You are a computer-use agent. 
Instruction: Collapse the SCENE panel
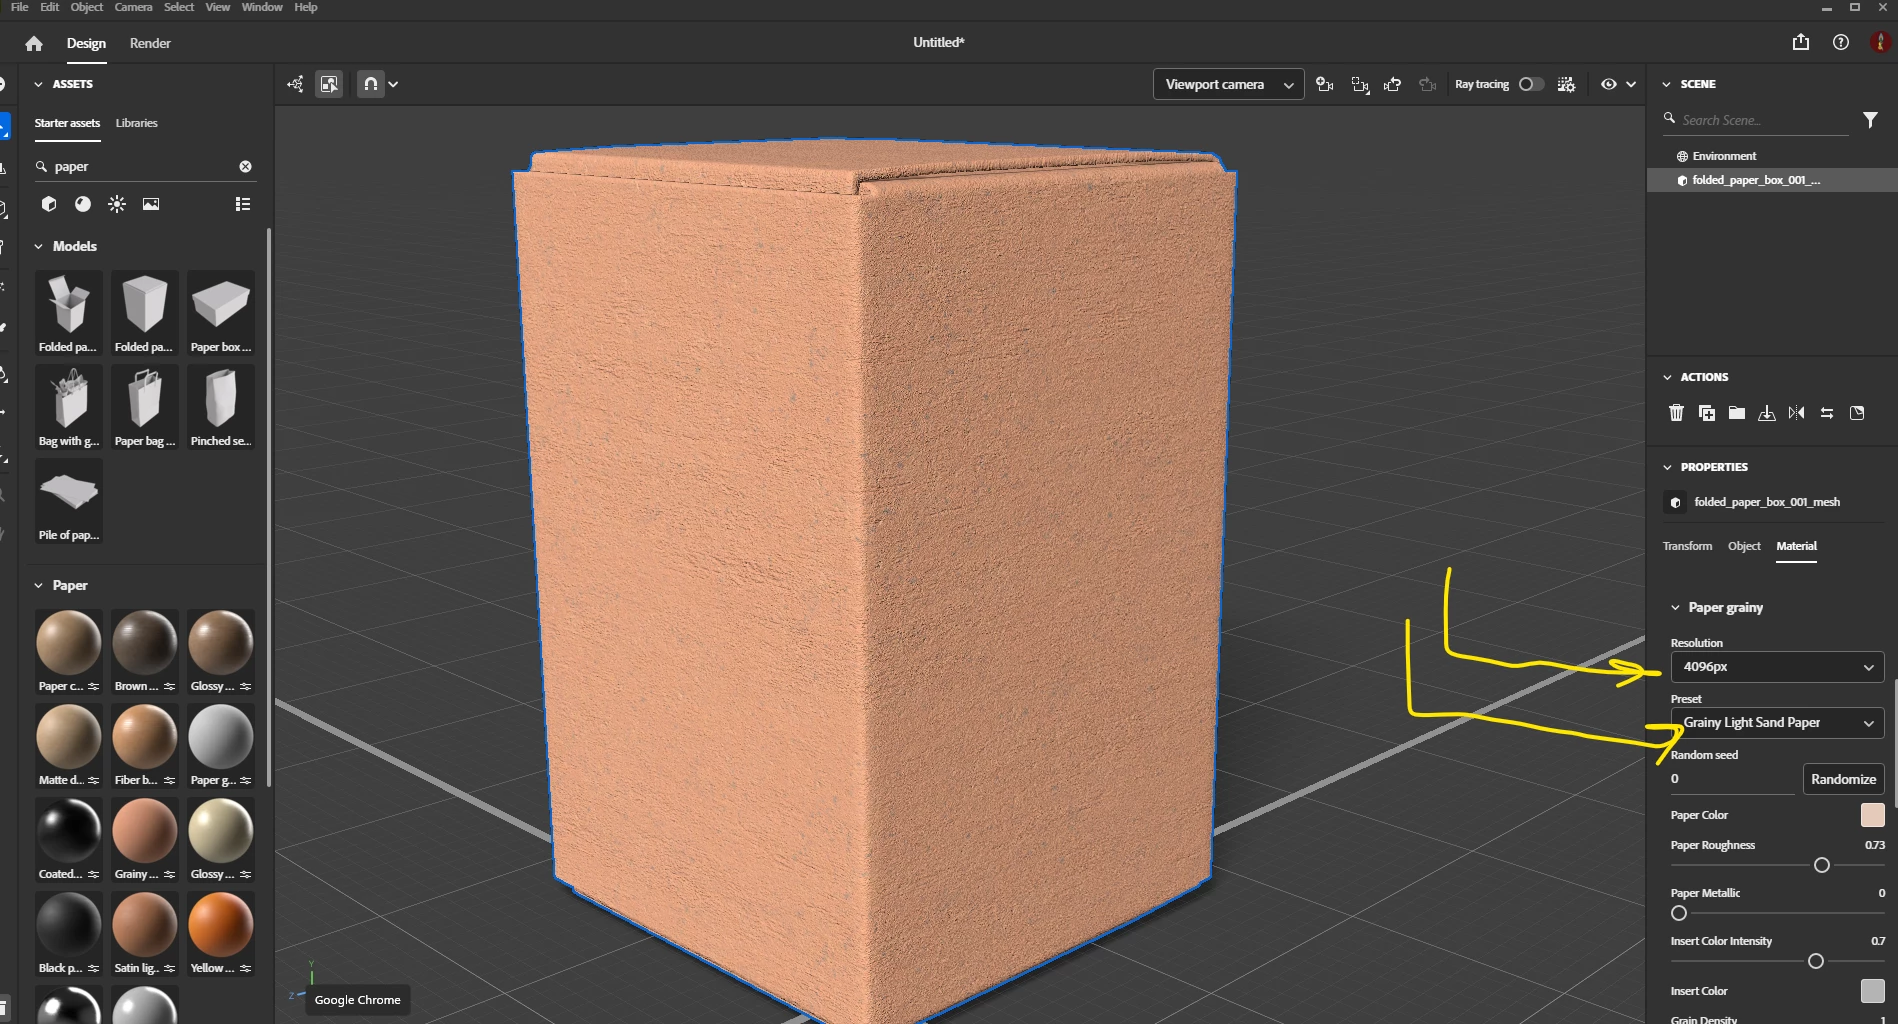coord(1667,84)
